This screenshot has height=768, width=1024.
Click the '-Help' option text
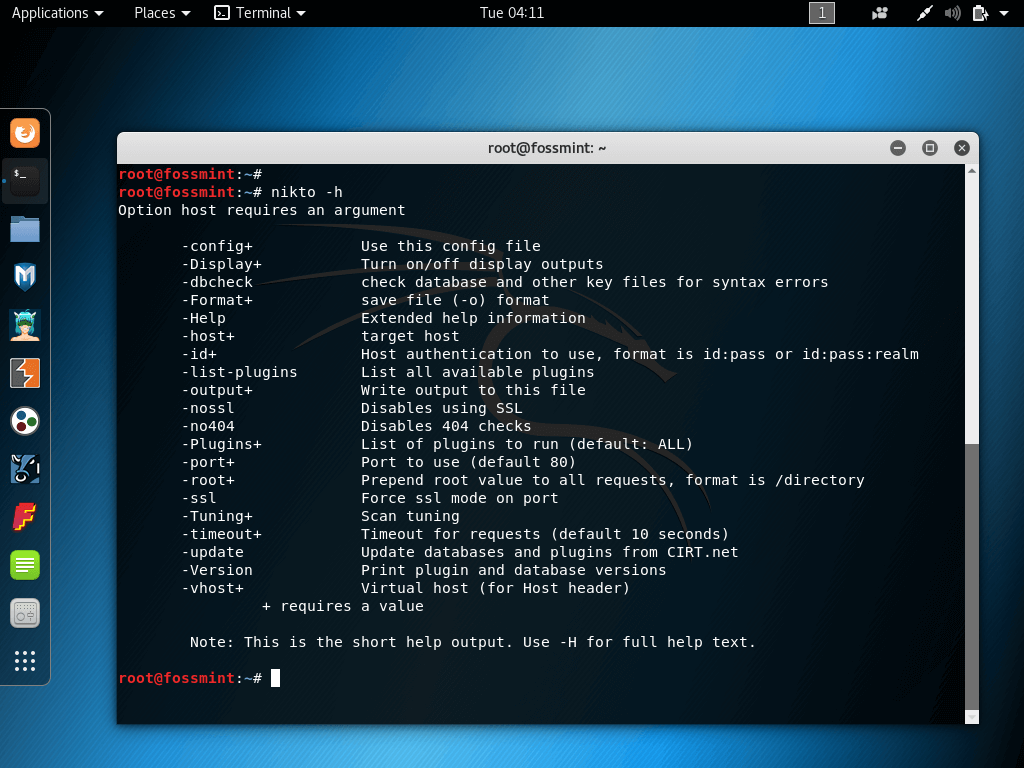[x=203, y=318]
